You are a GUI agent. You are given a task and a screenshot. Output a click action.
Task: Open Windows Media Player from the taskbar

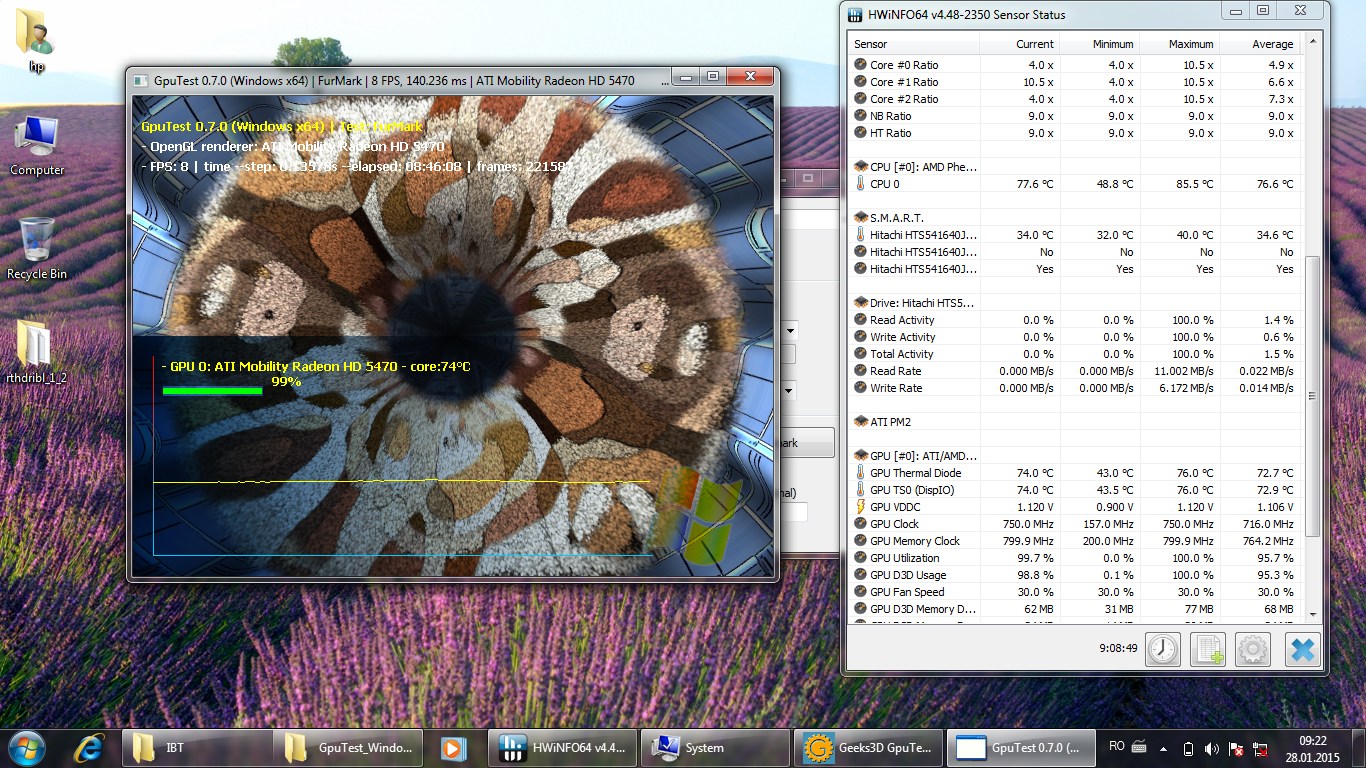tap(453, 747)
